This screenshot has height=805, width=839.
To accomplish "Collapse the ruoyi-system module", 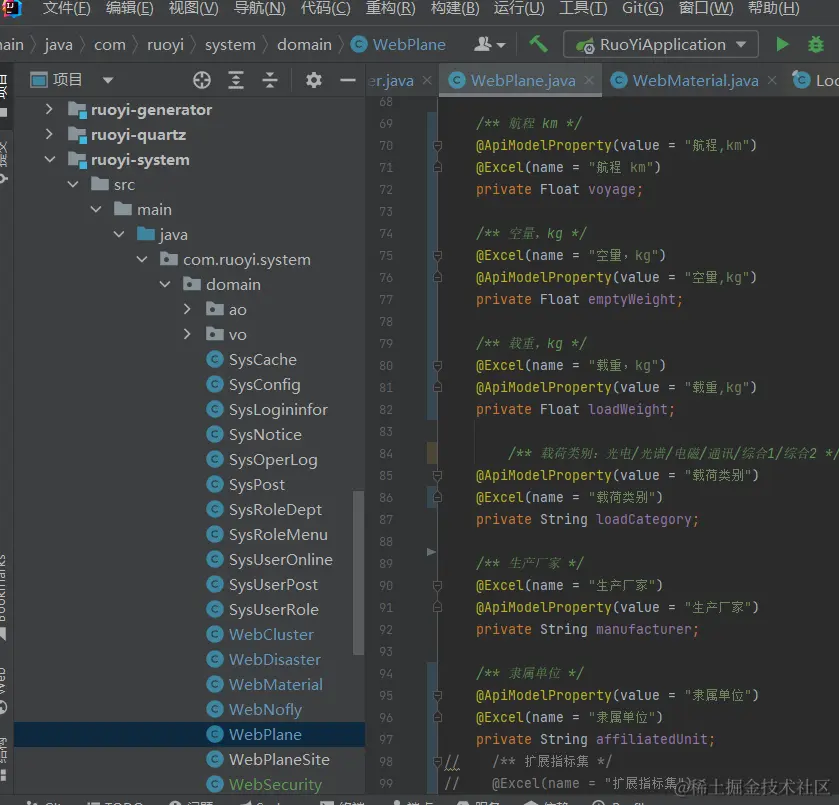I will (50, 159).
